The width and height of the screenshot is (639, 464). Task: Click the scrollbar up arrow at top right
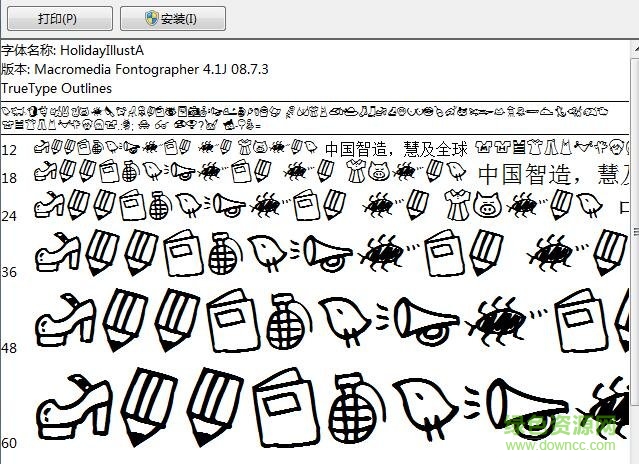tap(636, 49)
